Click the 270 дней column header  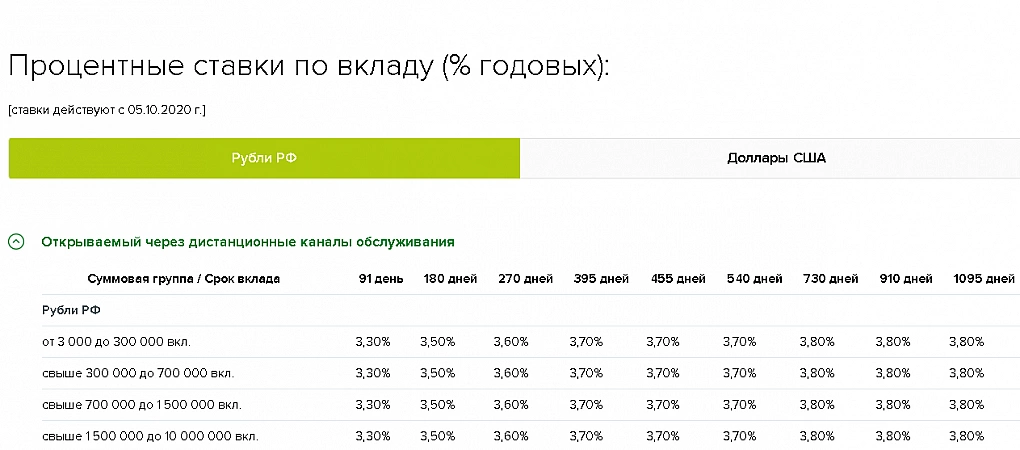click(x=526, y=279)
